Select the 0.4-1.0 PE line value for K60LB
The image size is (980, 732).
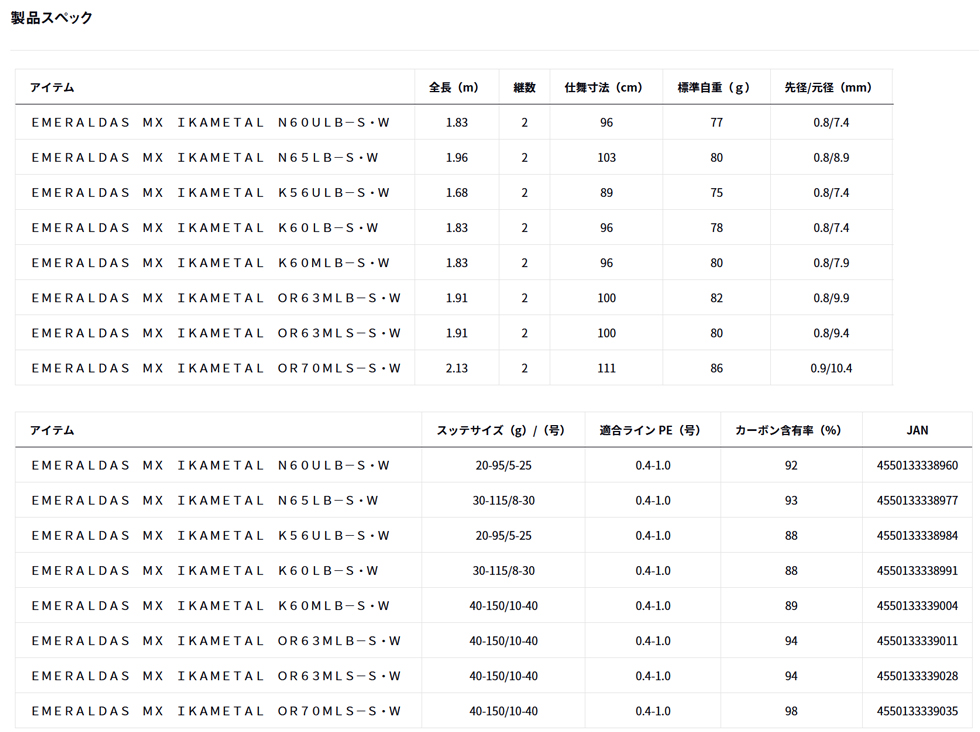pyautogui.click(x=653, y=571)
